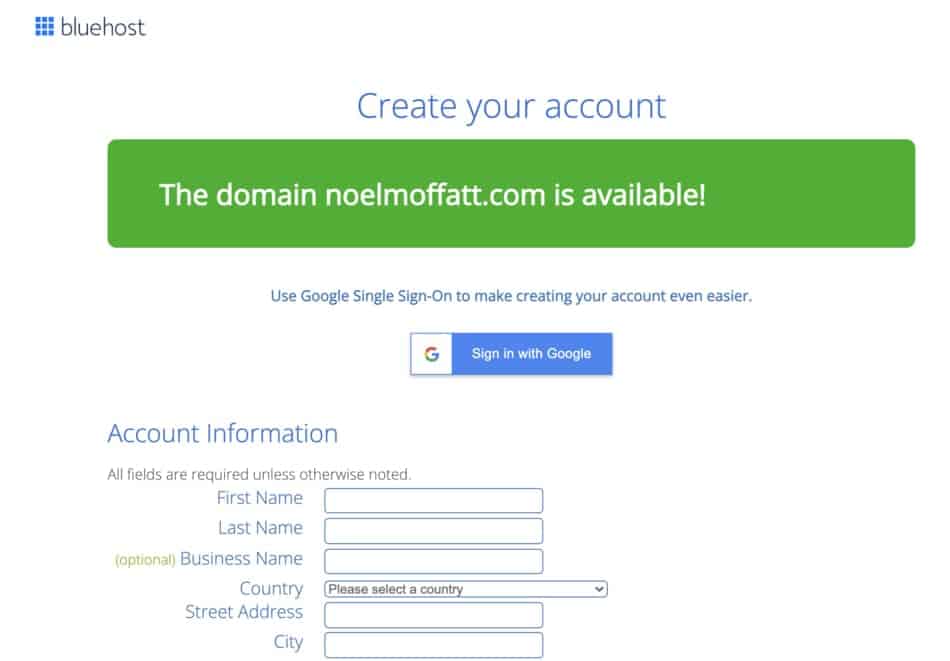Click the Account Information section heading
This screenshot has height=661, width=950.
click(222, 433)
